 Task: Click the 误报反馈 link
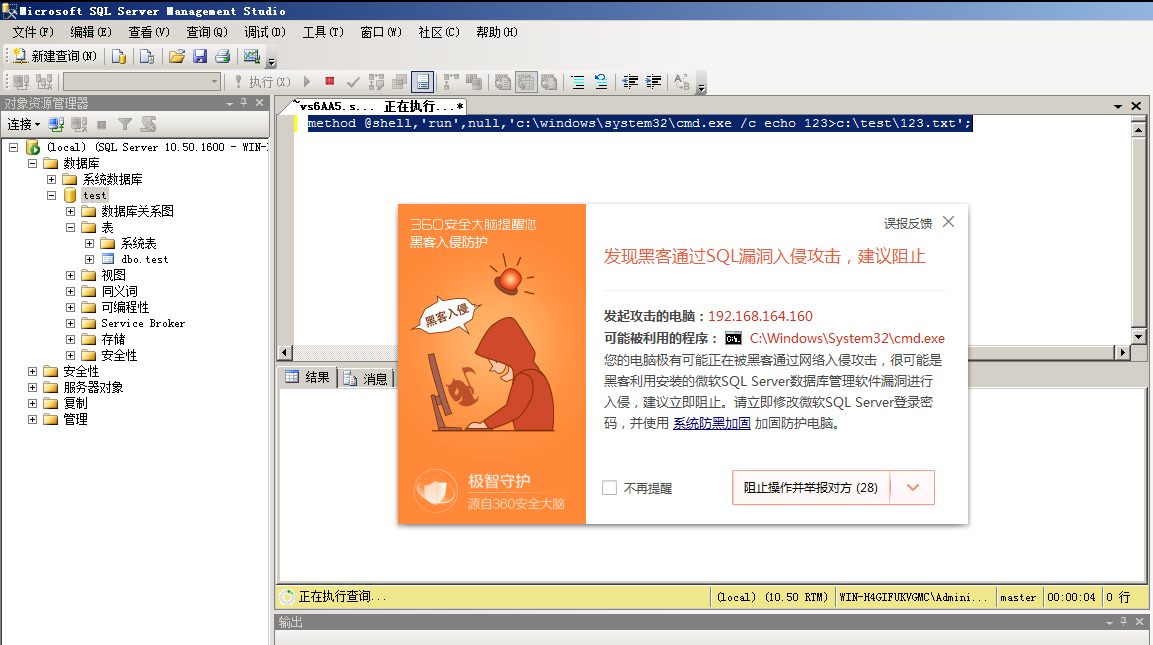pos(907,224)
